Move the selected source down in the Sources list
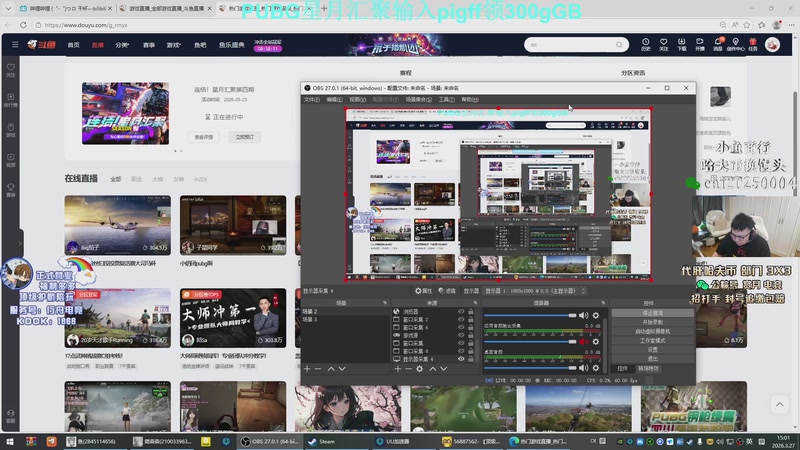 coord(444,368)
